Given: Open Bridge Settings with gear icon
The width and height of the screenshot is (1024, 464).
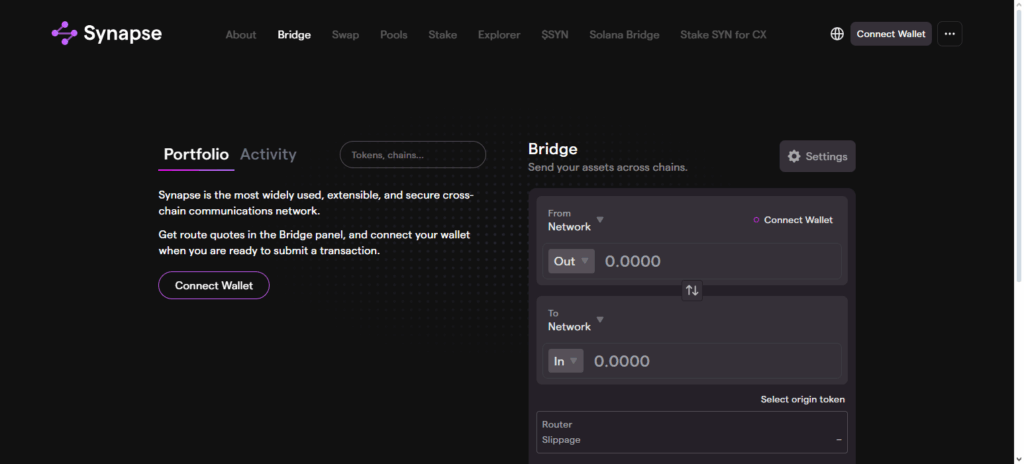Looking at the screenshot, I should (x=817, y=156).
